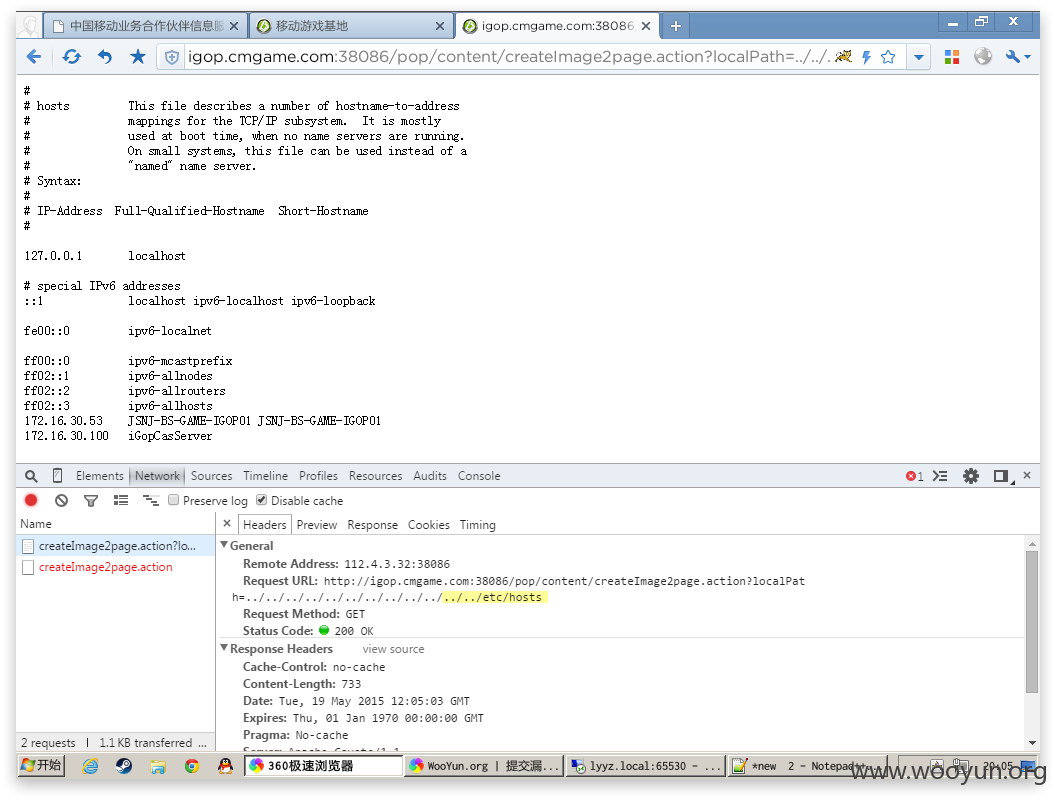Click the DevTools inspect element magnifier icon
1056x800 pixels.
pyautogui.click(x=31, y=476)
